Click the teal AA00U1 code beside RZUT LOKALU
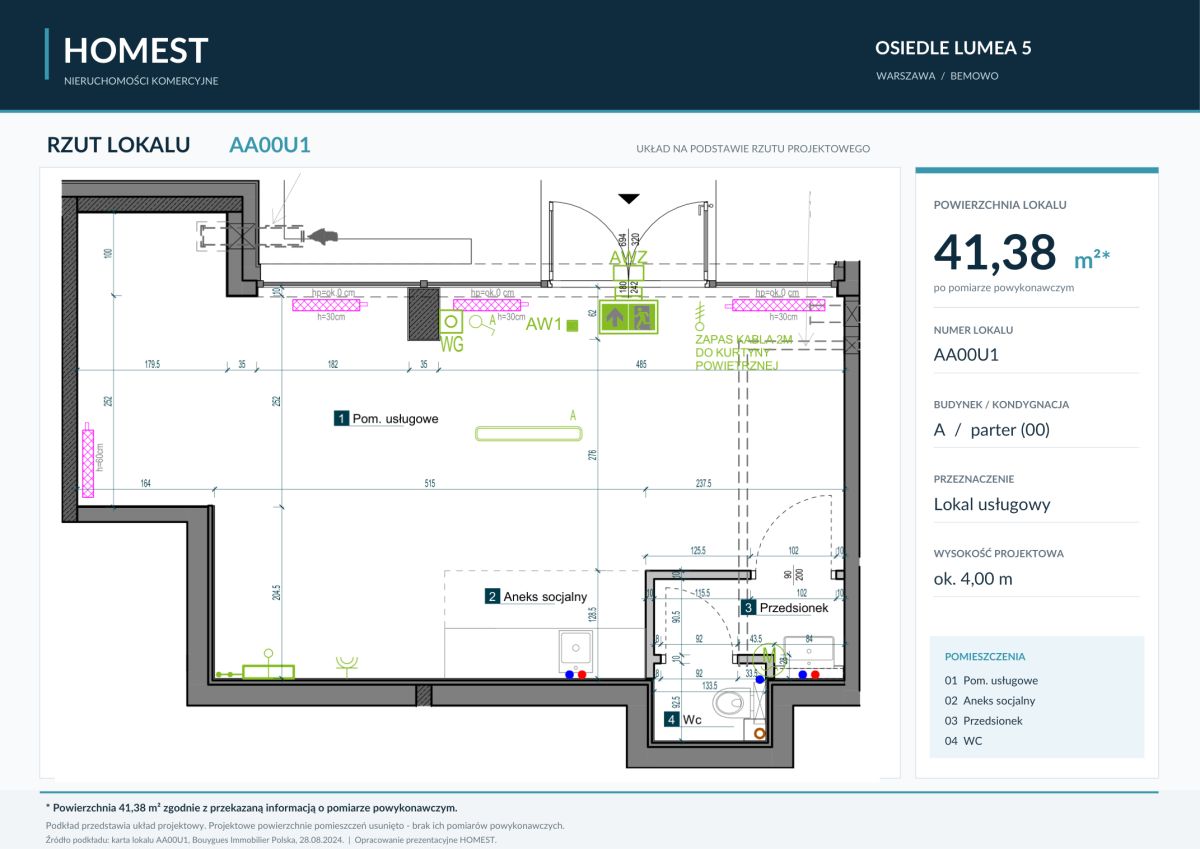1200x849 pixels. pos(270,144)
